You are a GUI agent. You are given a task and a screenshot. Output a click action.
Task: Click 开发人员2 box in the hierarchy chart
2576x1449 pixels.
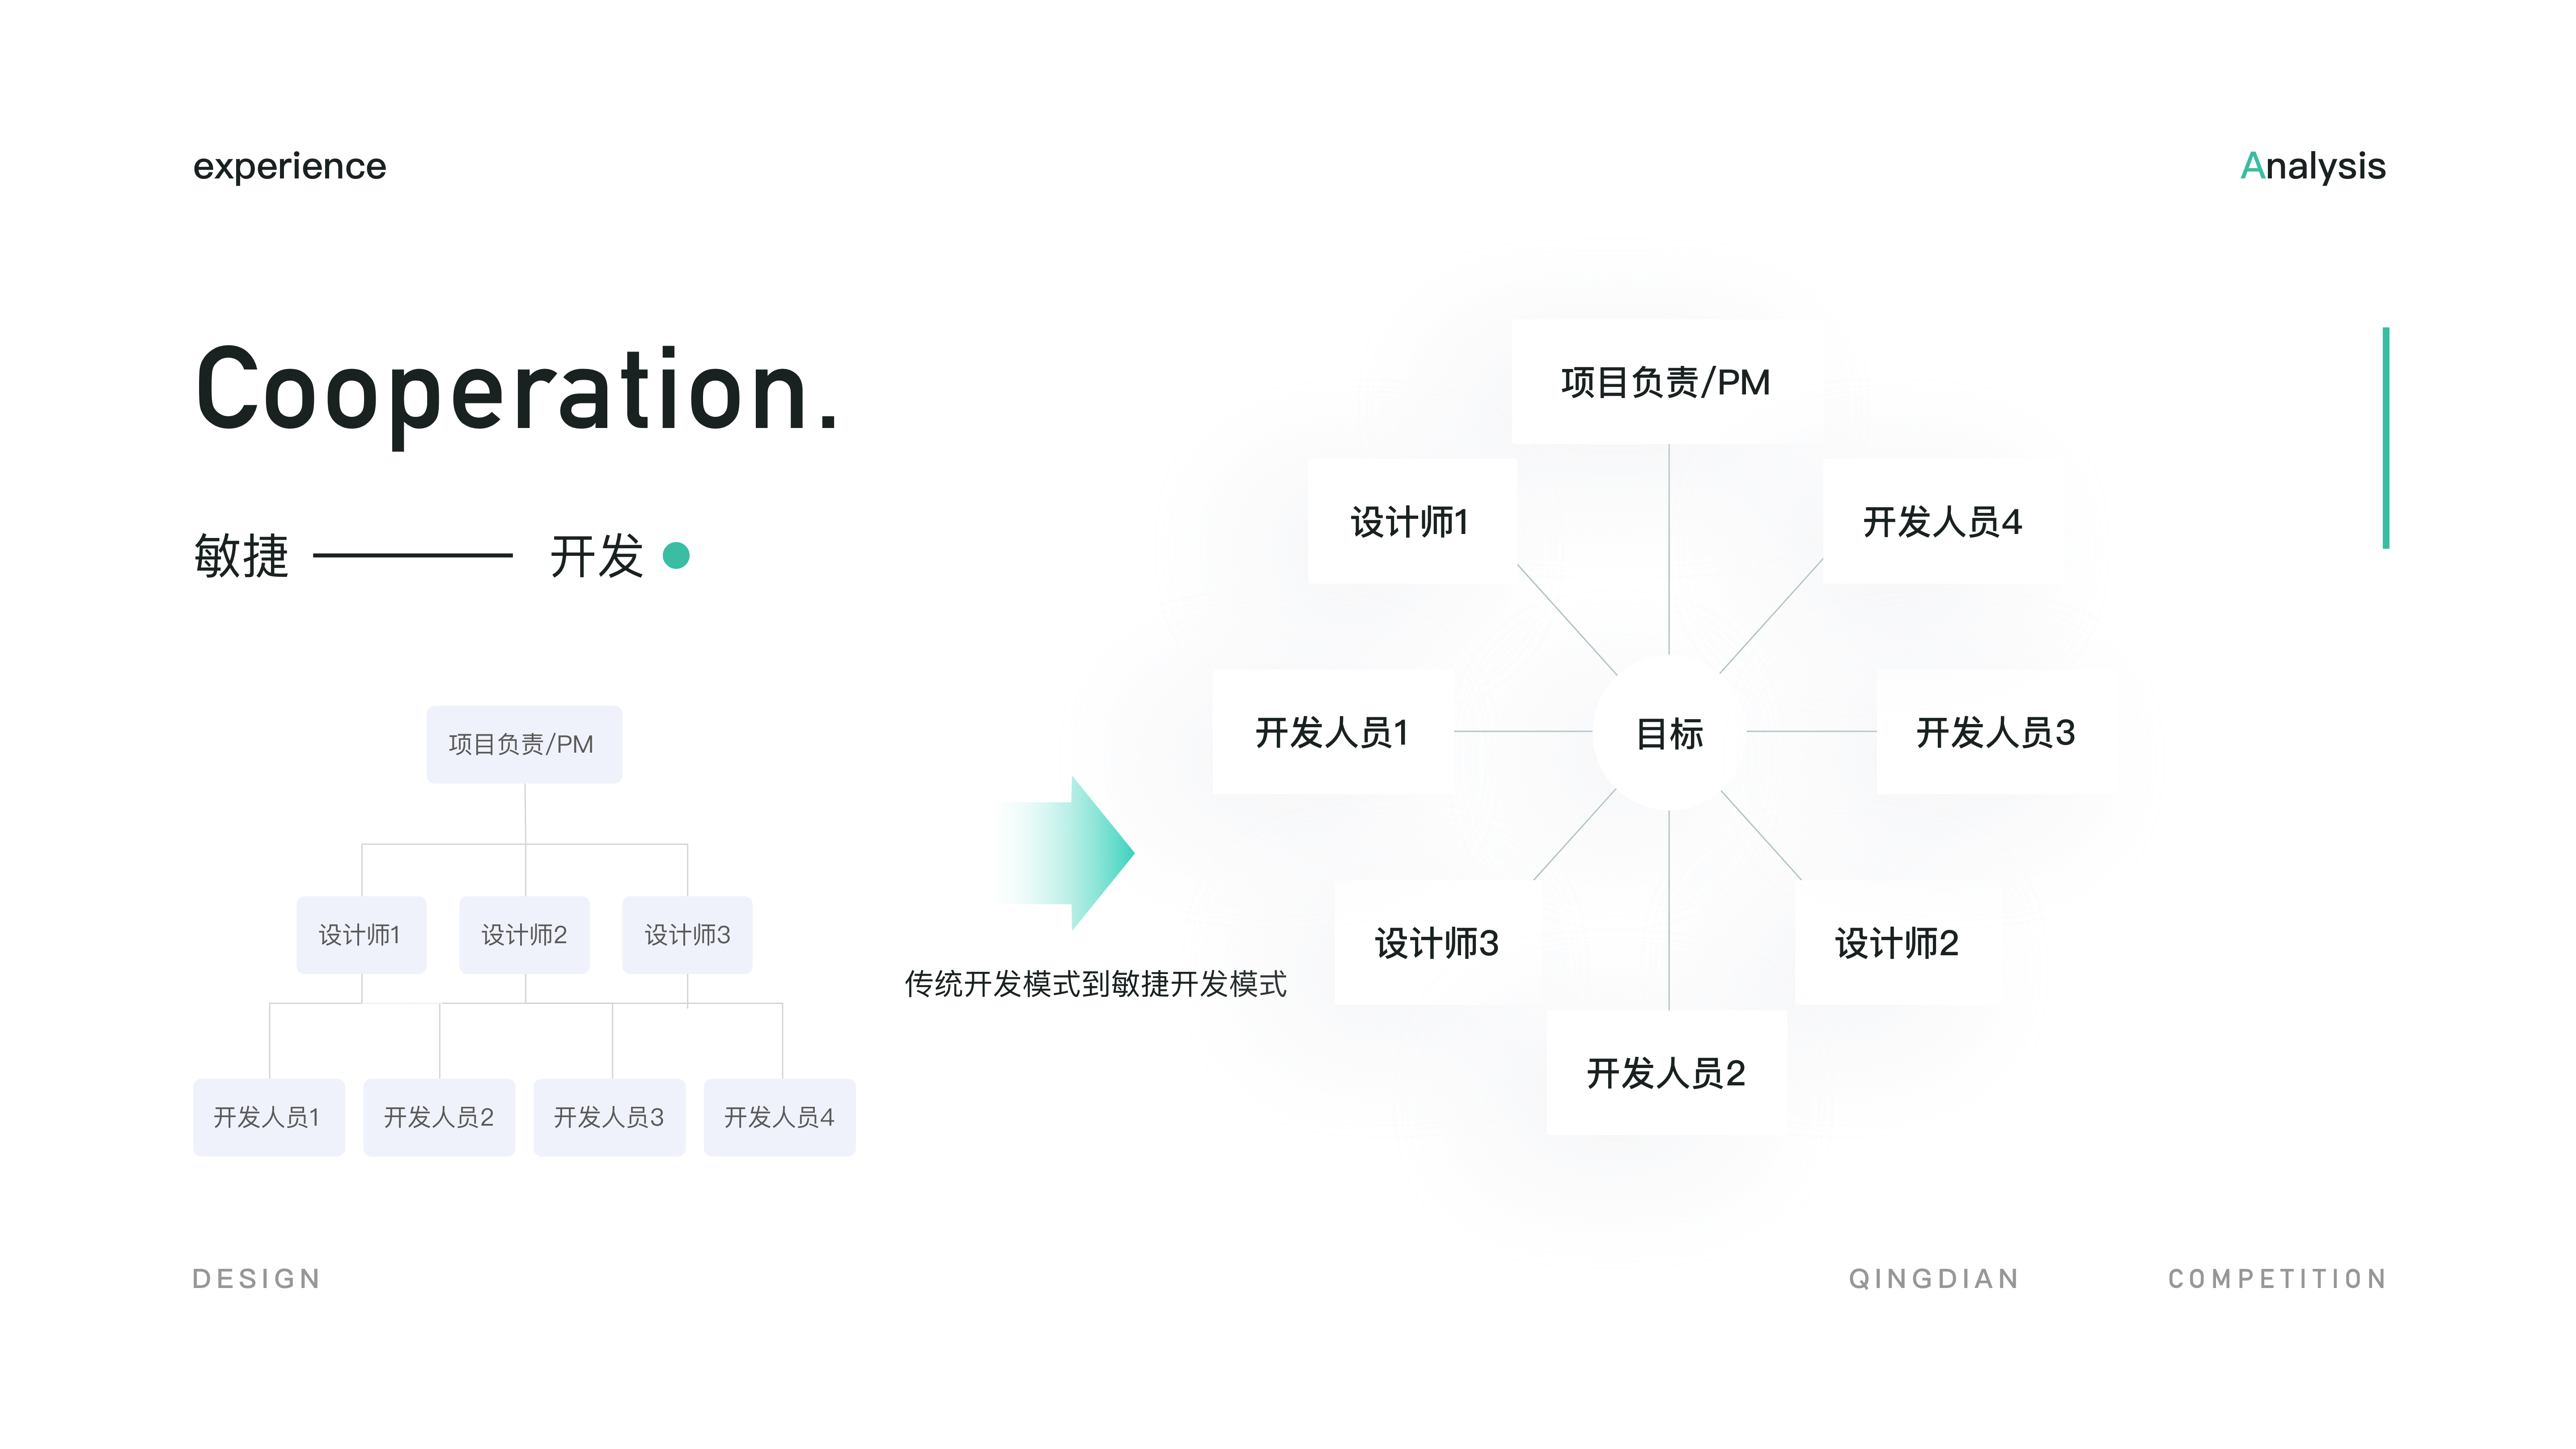pos(439,1117)
